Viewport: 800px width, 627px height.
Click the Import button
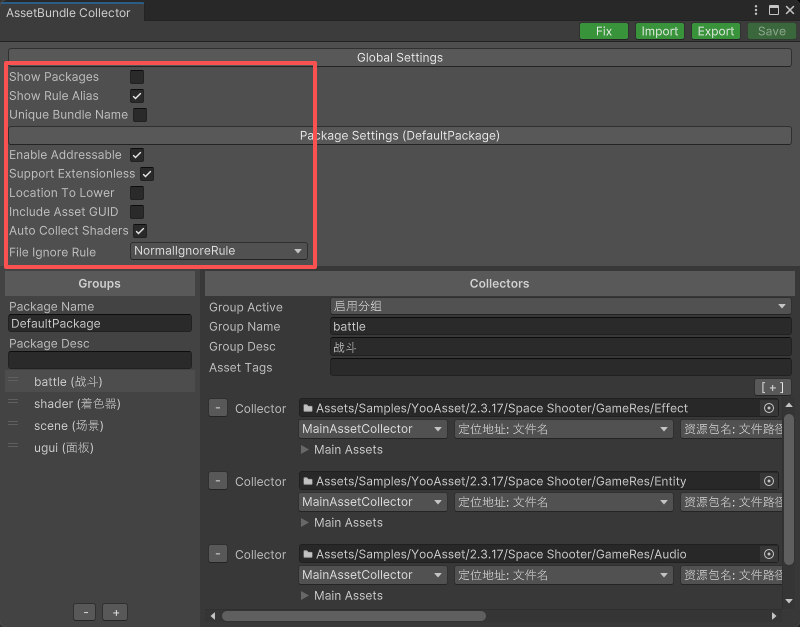click(660, 31)
